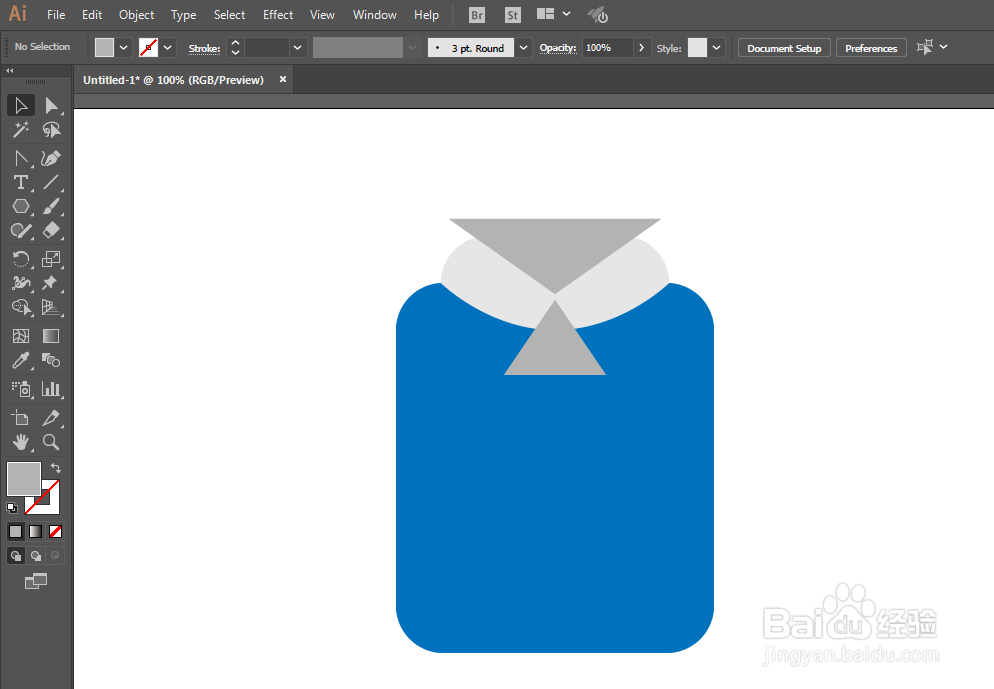Select the Selection tool arrow
The image size is (994, 689).
click(x=20, y=105)
